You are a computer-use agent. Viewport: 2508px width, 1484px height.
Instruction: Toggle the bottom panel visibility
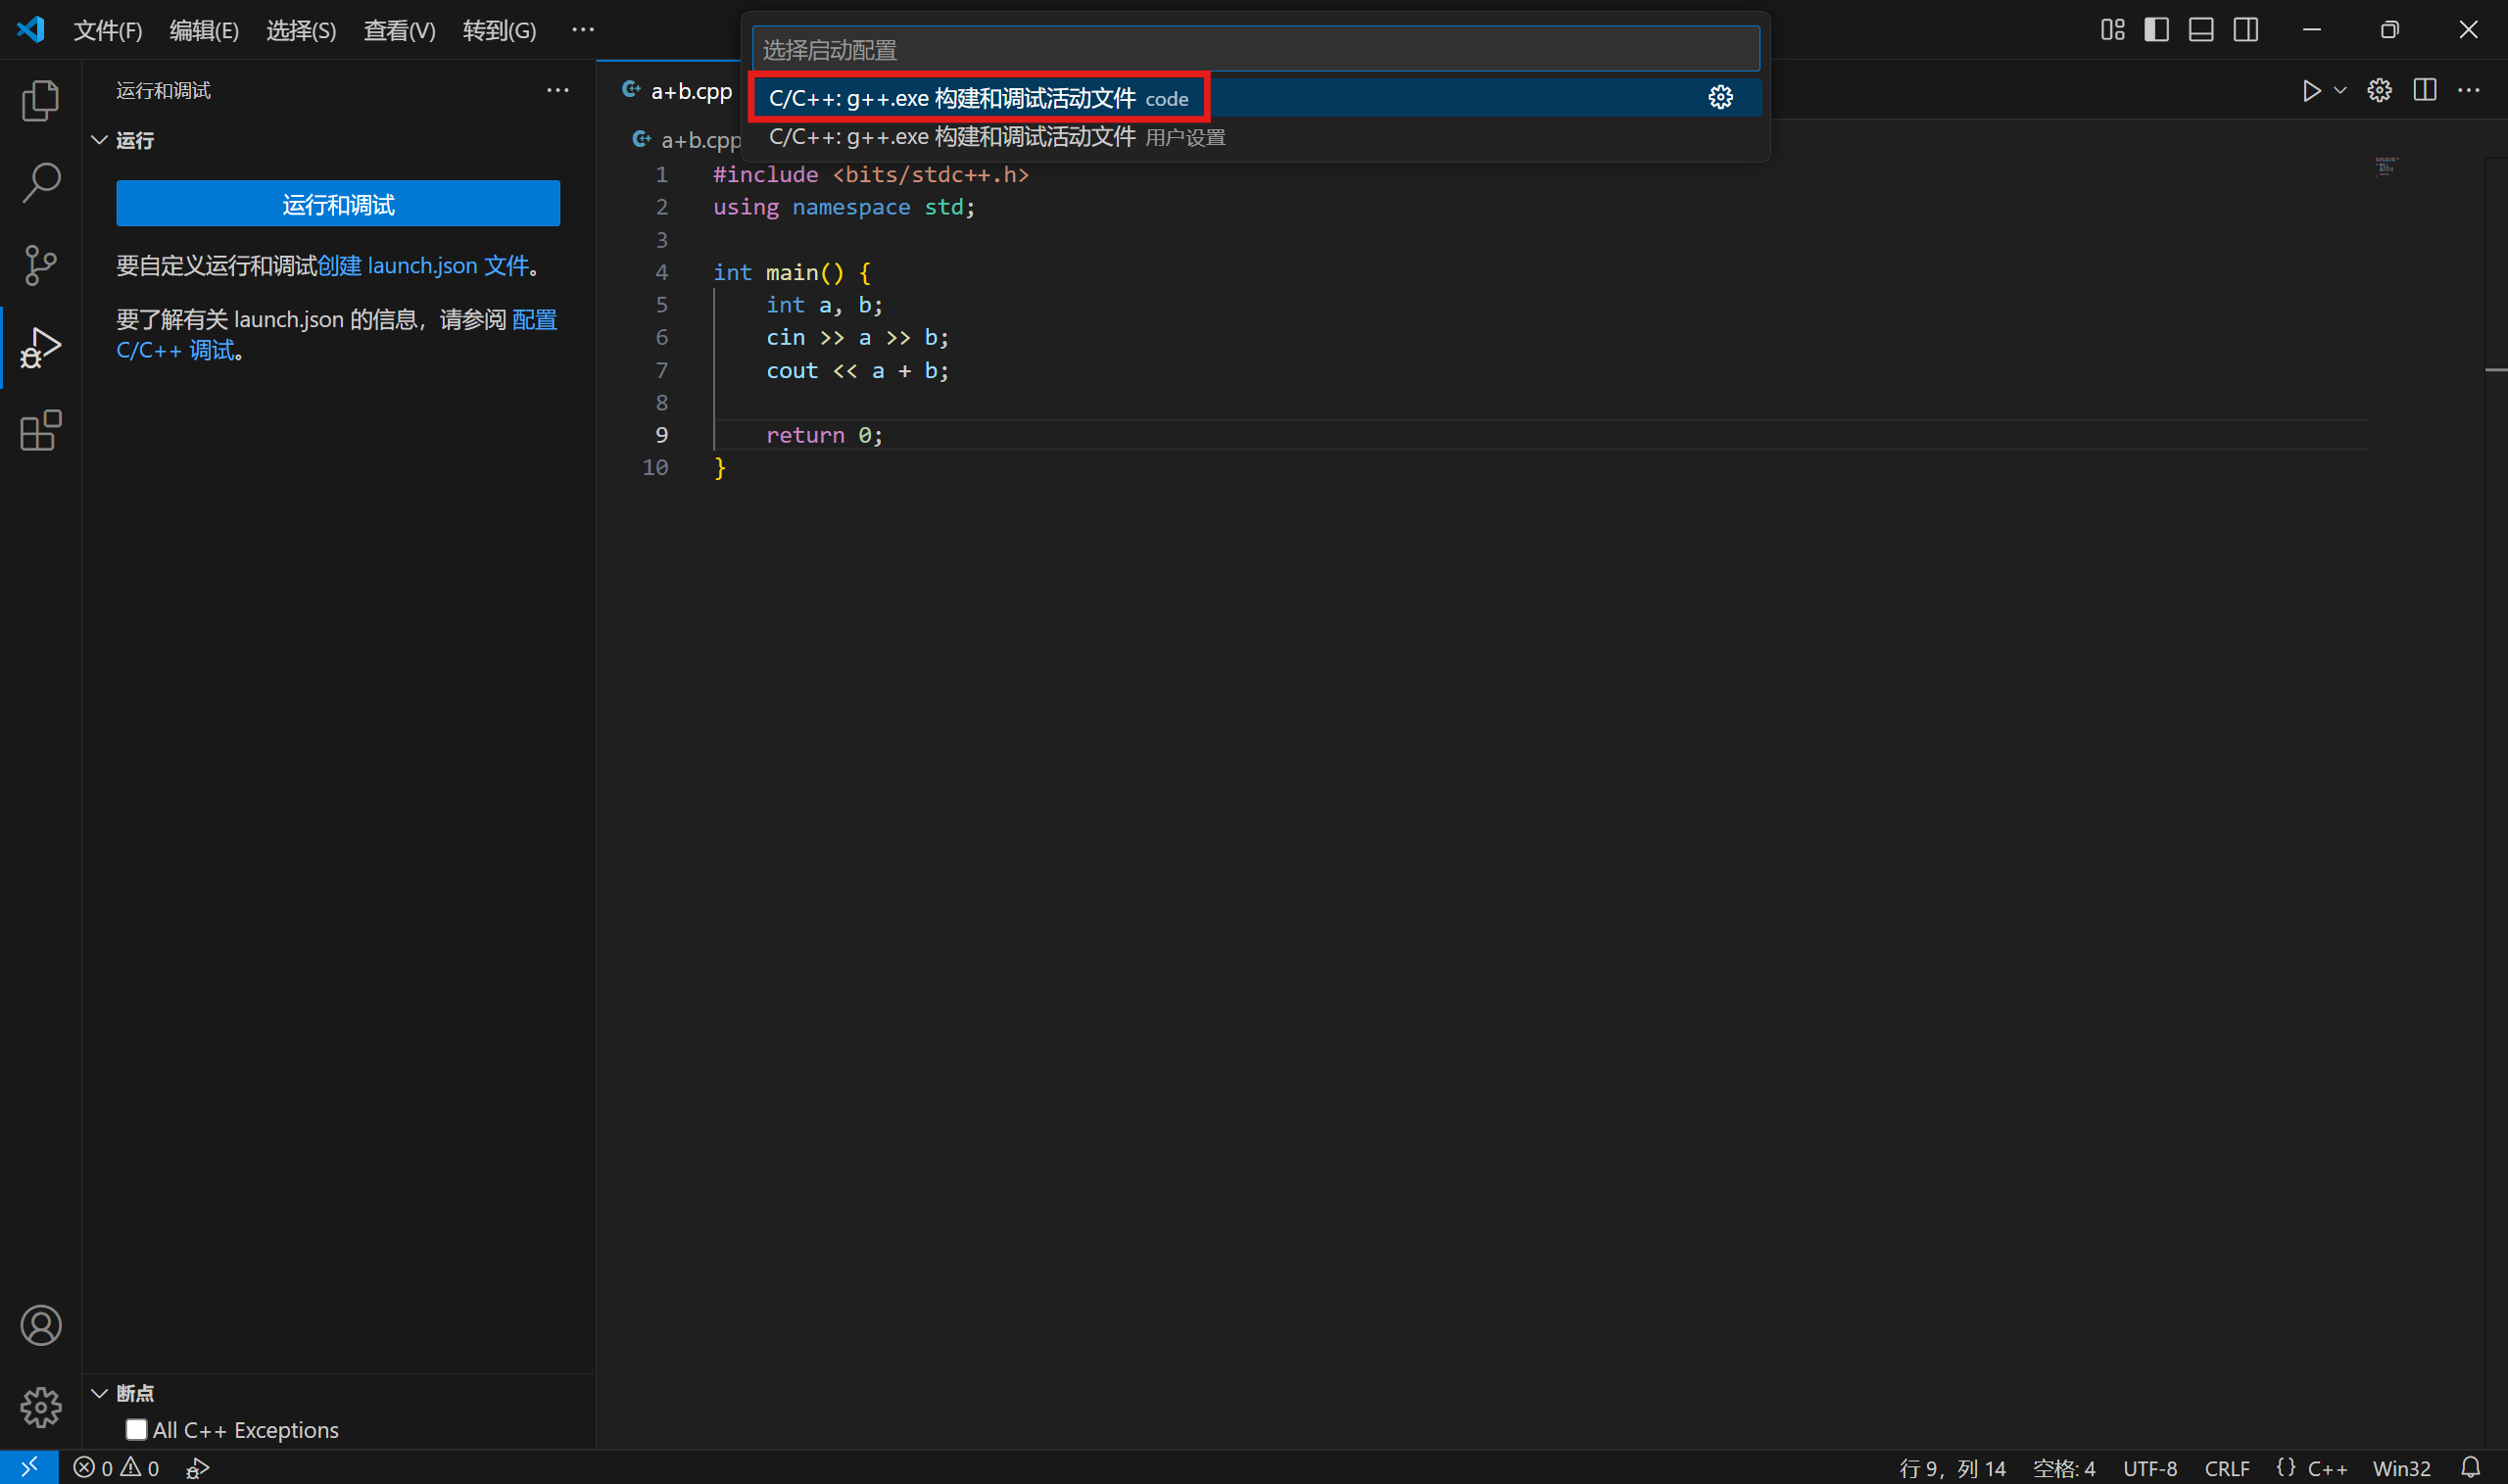(2200, 30)
